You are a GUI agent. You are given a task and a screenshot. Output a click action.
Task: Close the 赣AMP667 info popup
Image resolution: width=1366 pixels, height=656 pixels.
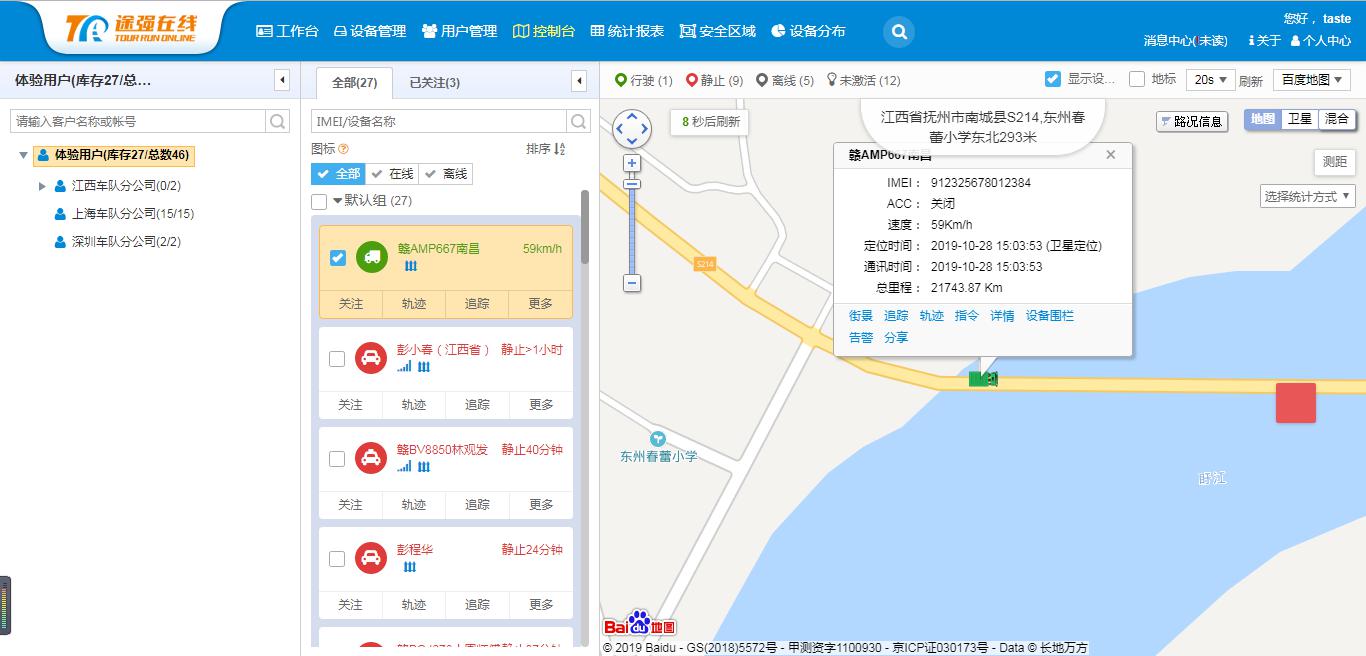pyautogui.click(x=1110, y=155)
